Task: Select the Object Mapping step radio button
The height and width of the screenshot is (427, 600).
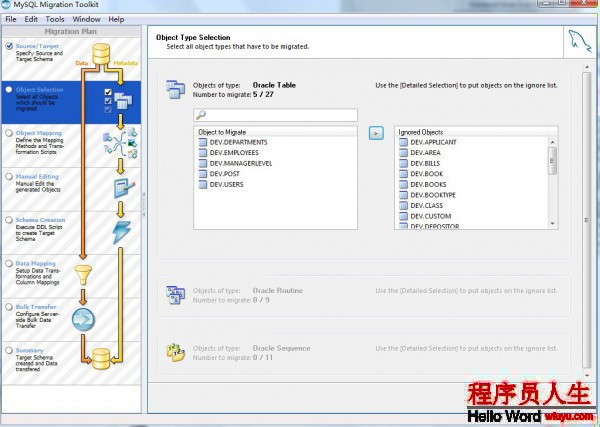Action: 9,133
